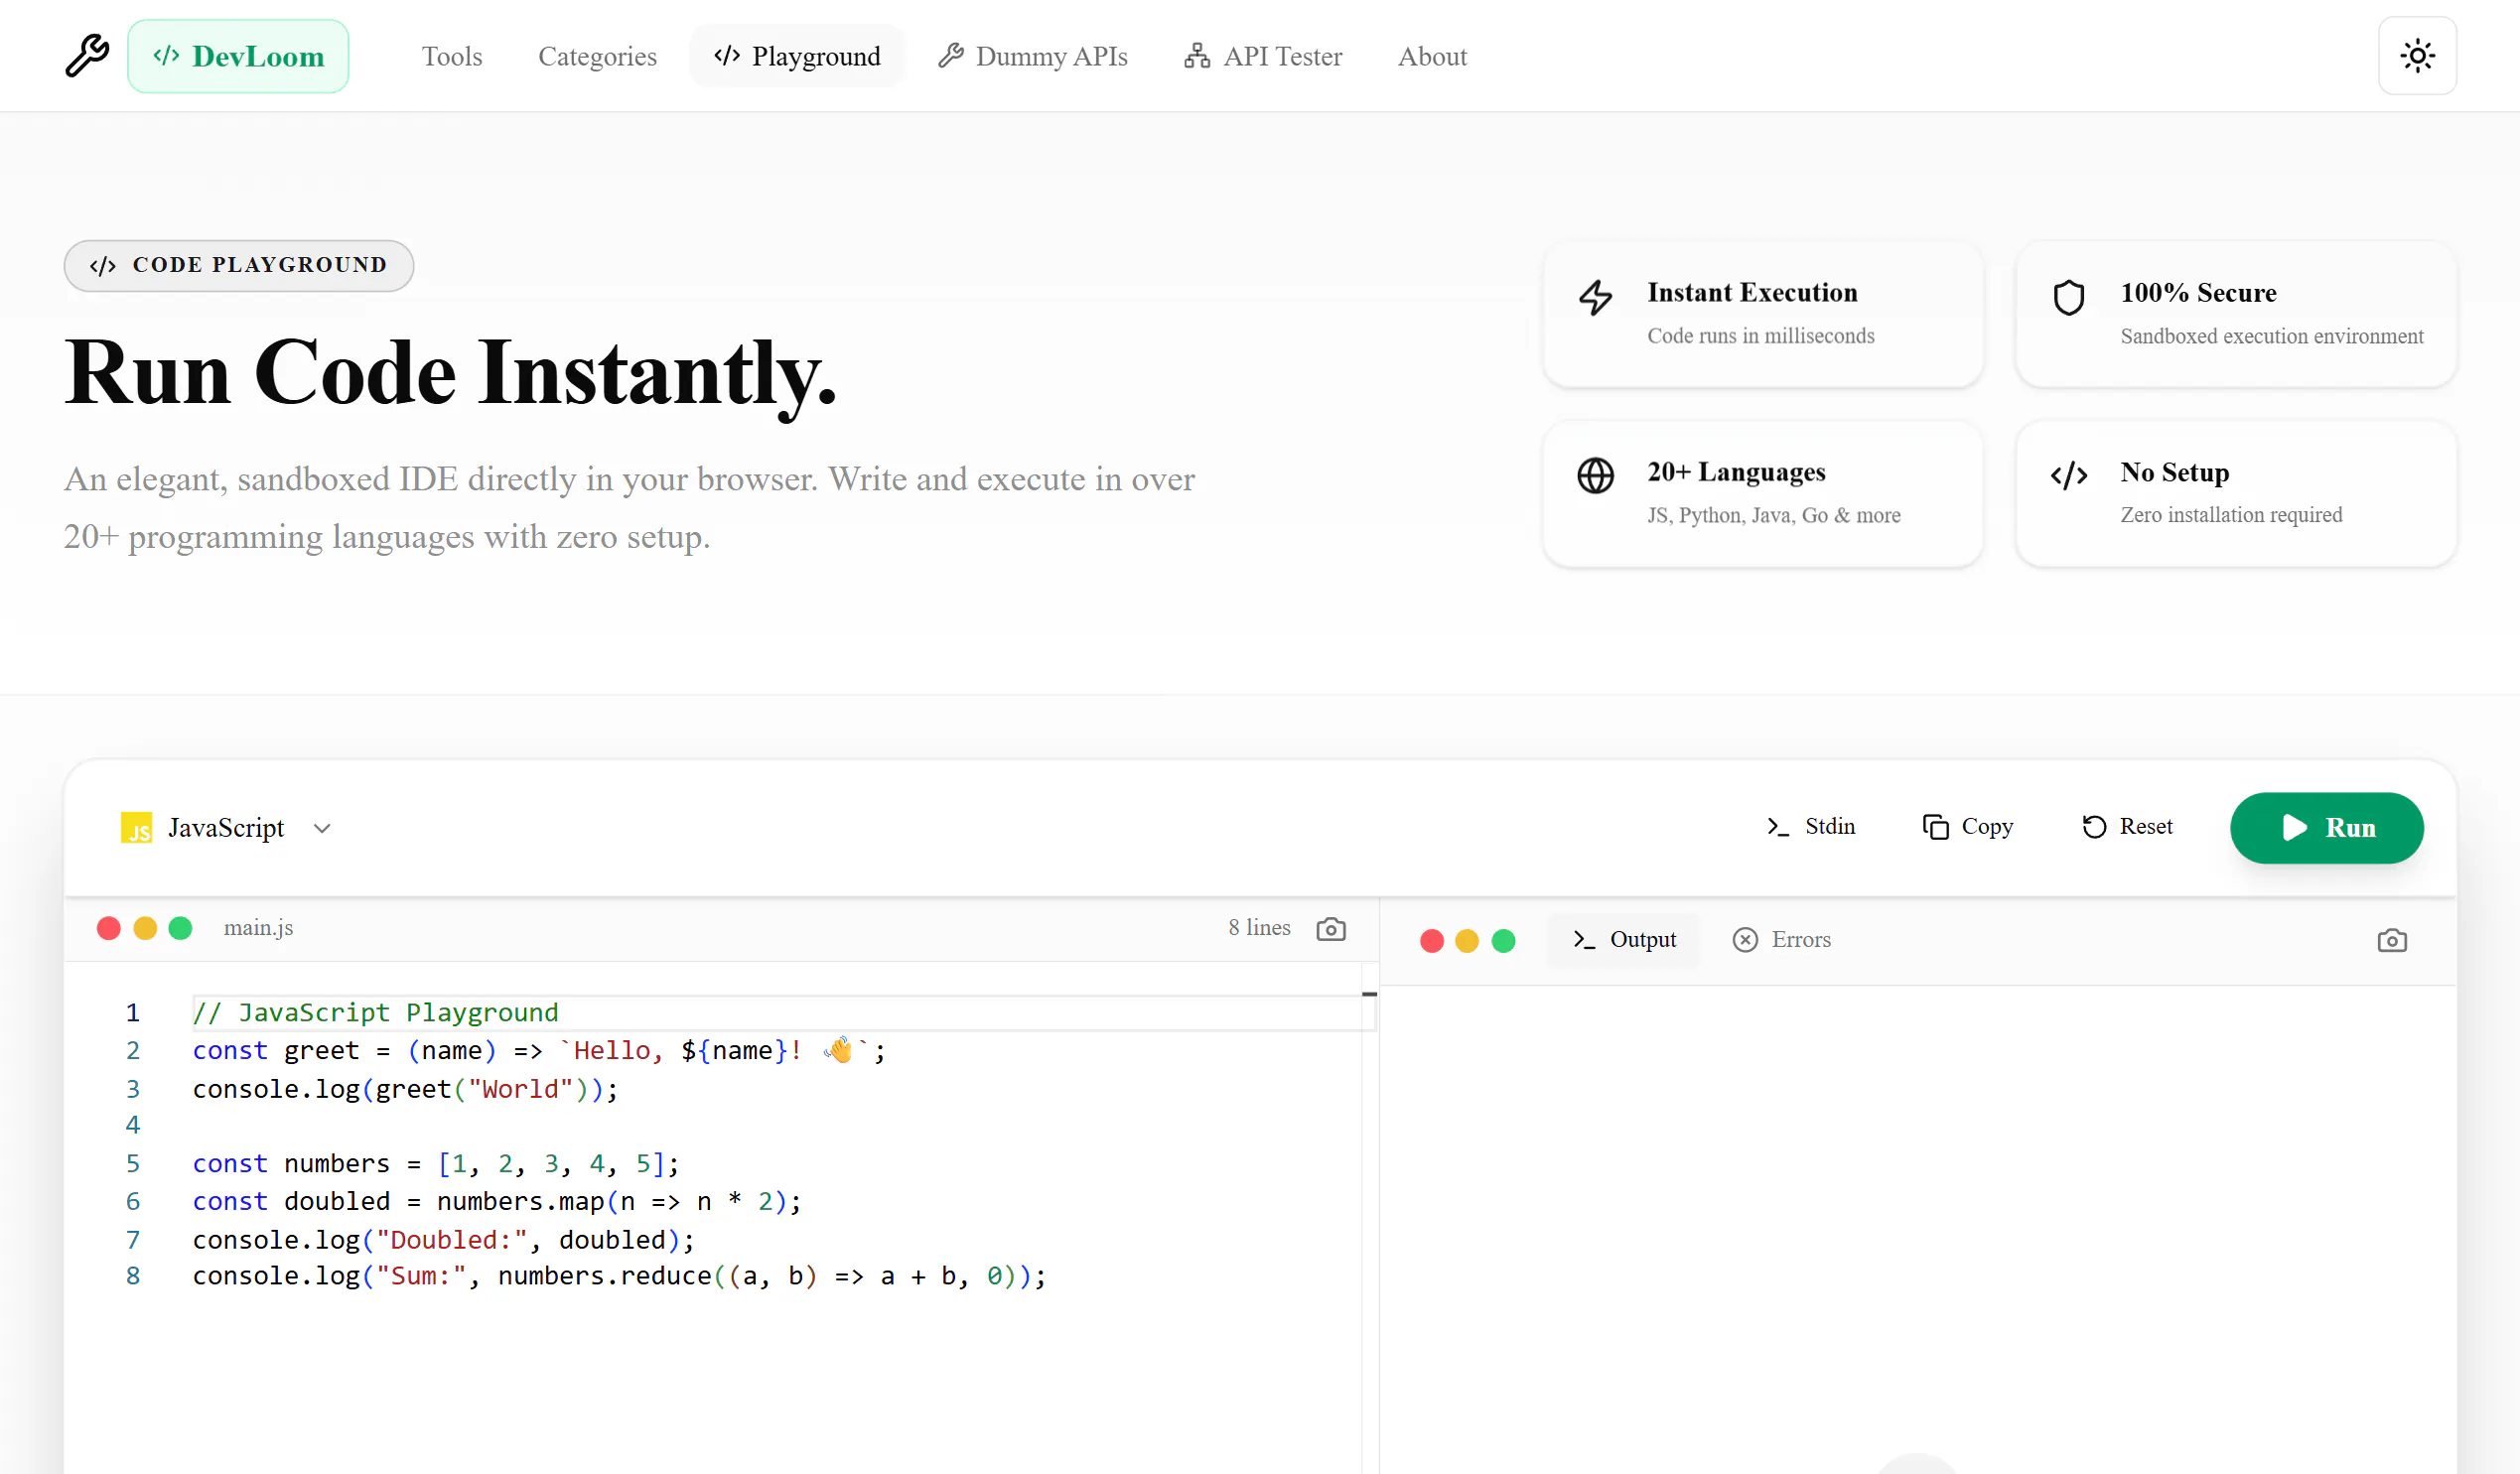Click the red dot in editor header

click(x=109, y=929)
